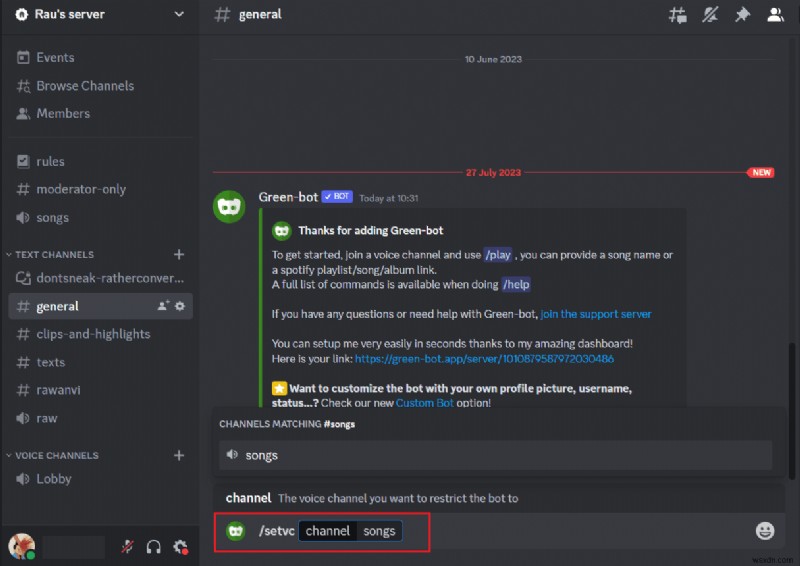Focus the songs value in command box
The height and width of the screenshot is (566, 800).
pos(379,531)
